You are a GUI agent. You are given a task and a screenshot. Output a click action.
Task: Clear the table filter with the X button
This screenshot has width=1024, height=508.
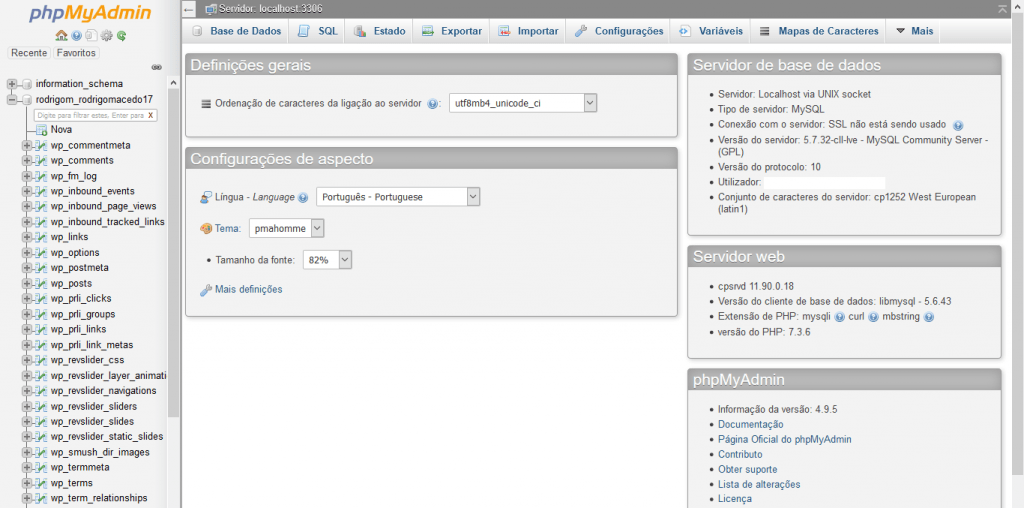151,115
